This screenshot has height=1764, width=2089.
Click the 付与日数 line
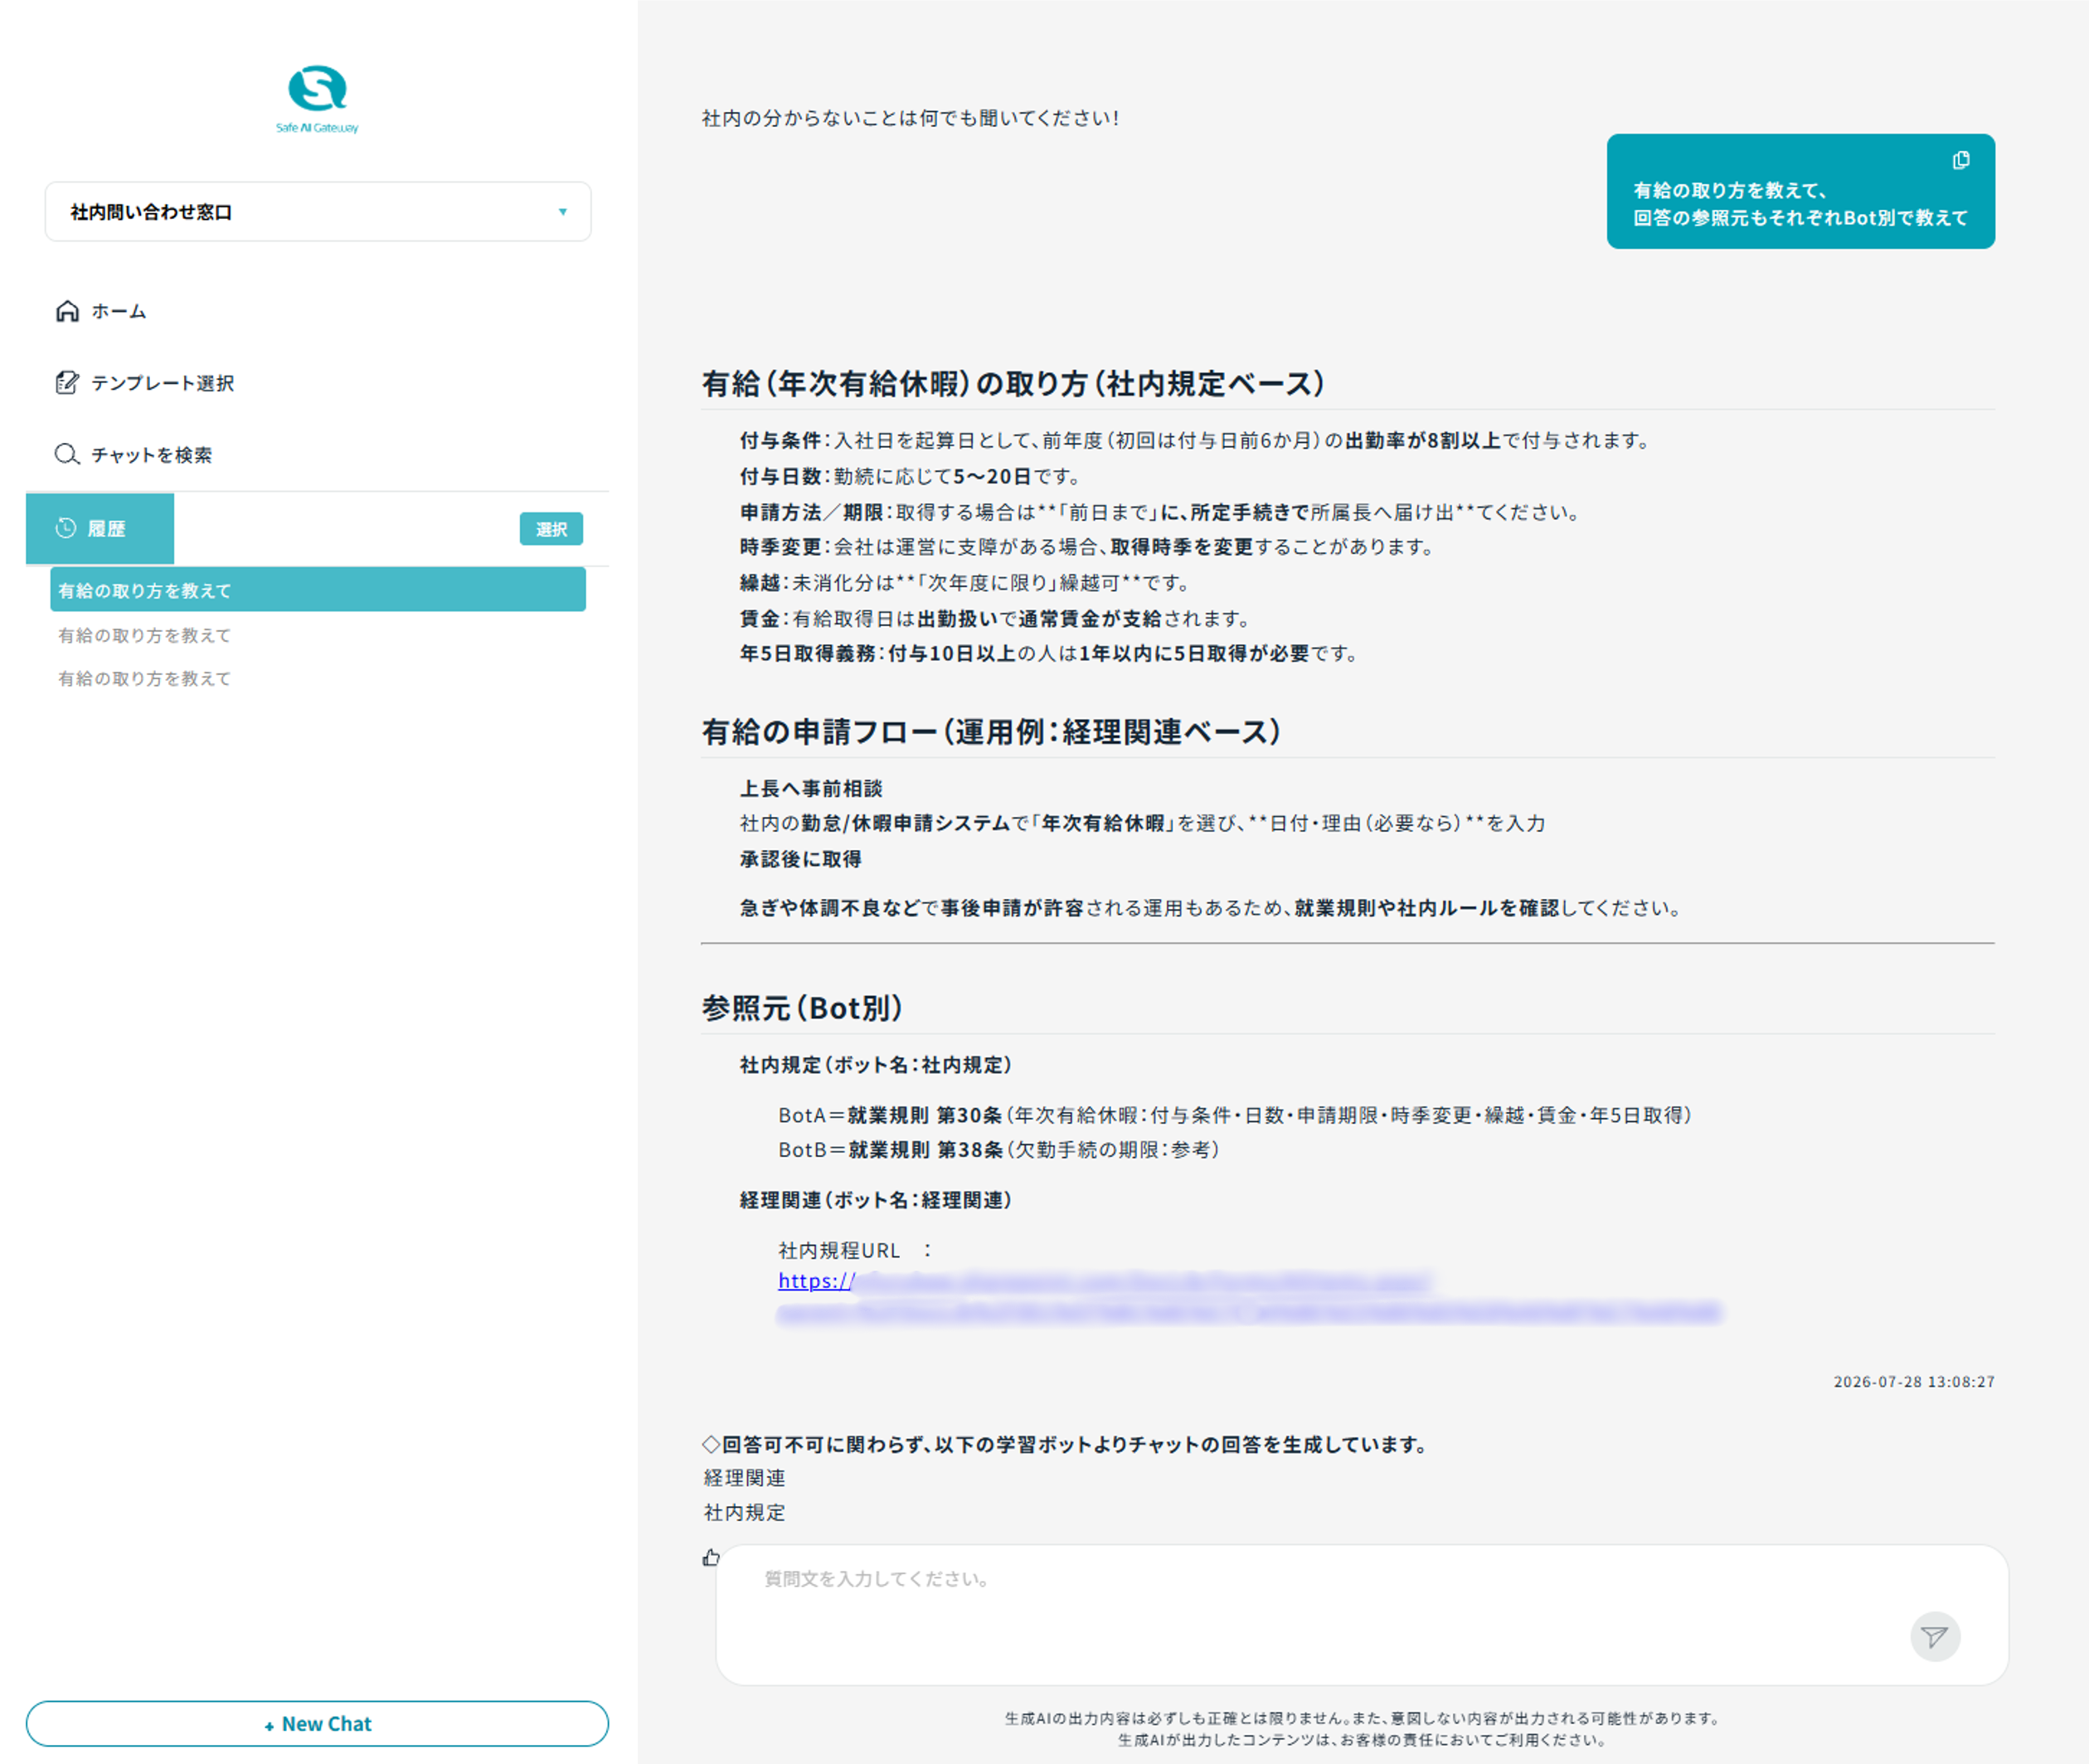pos(910,476)
